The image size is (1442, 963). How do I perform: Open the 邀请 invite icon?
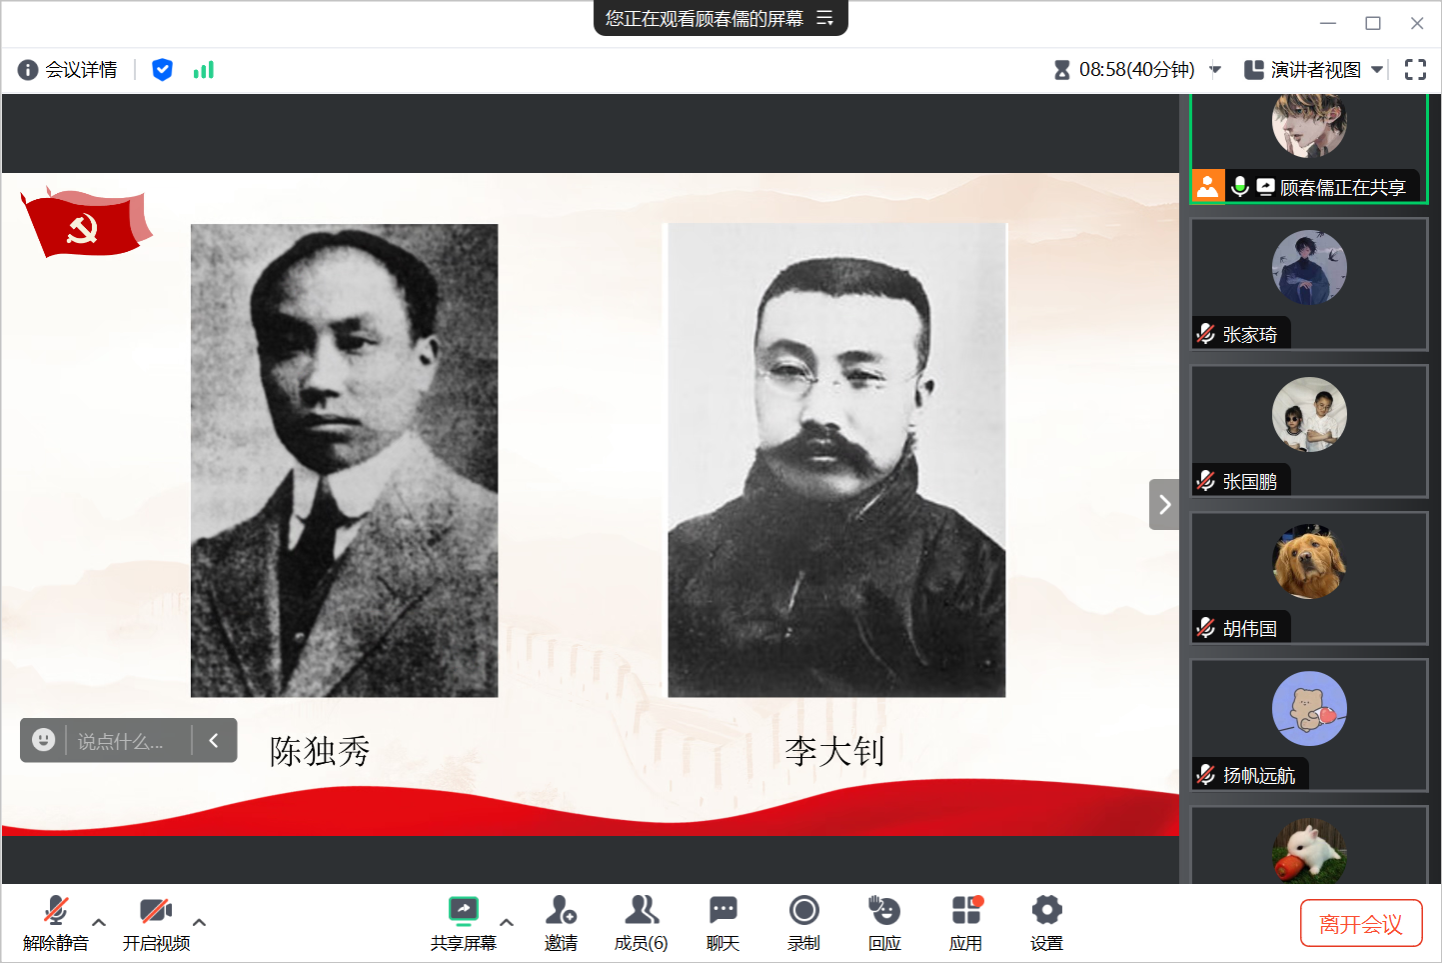(x=560, y=921)
